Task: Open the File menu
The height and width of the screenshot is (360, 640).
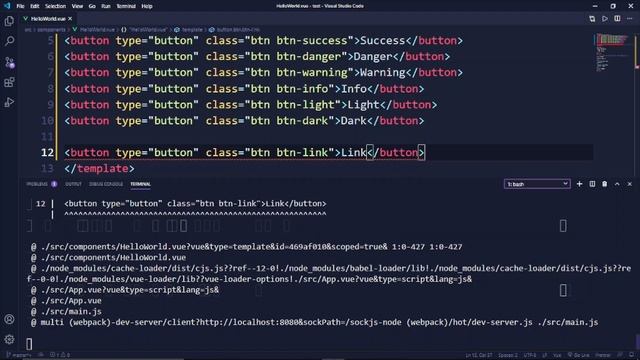Action: click(x=20, y=6)
